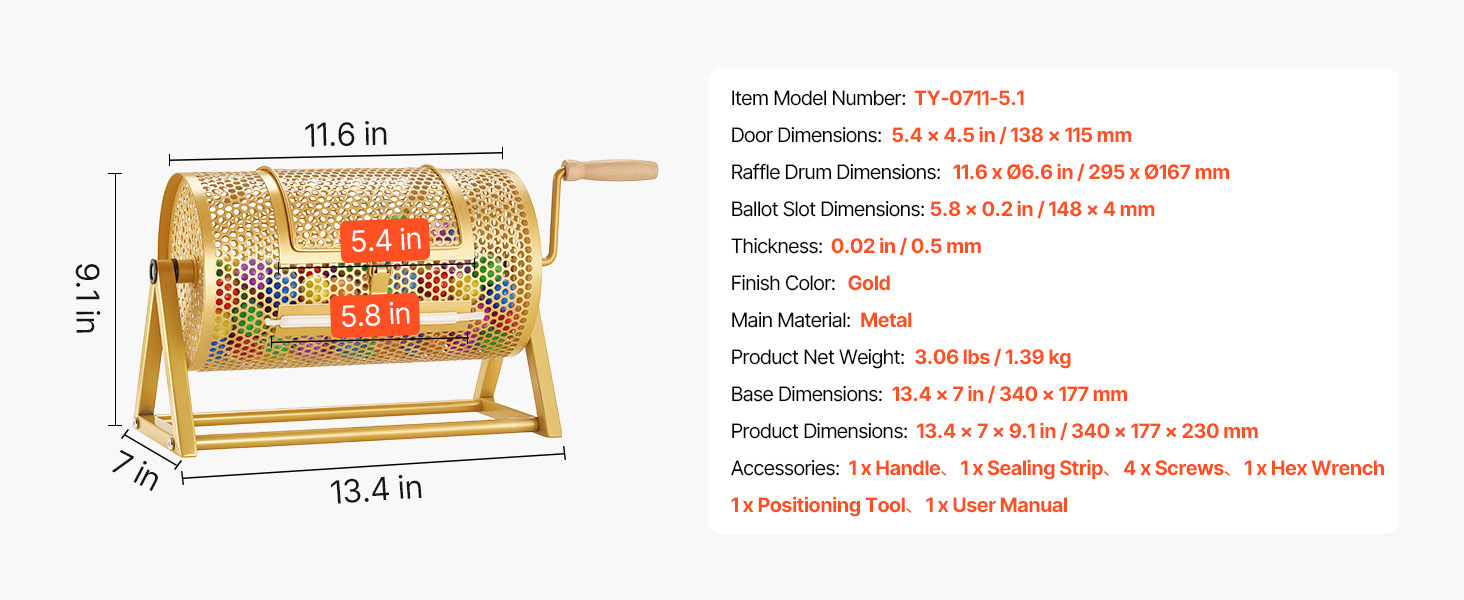The height and width of the screenshot is (600, 1464).
Task: Click the 1 x User Manual accessory
Action: tap(996, 505)
